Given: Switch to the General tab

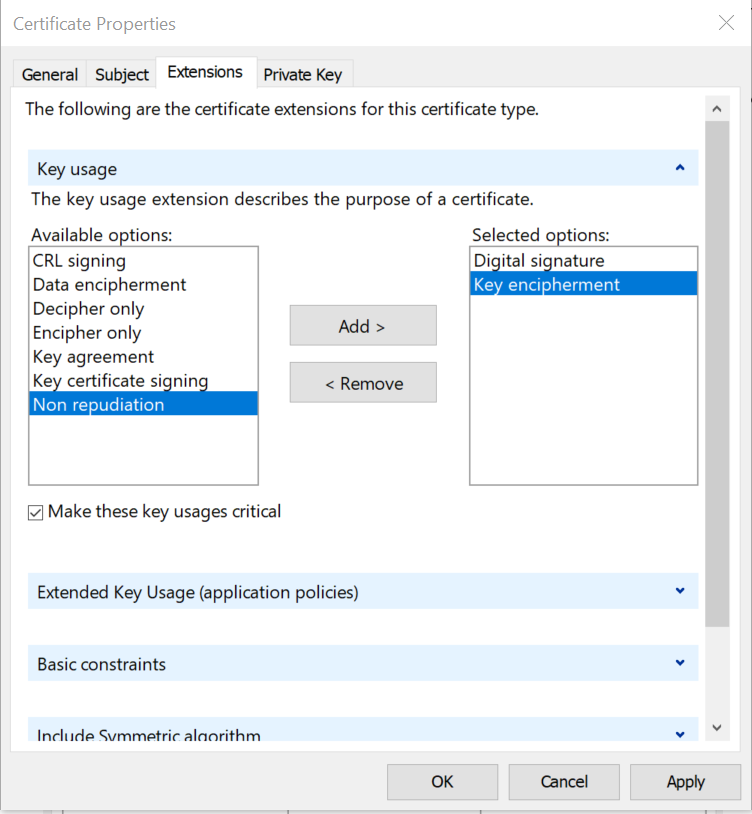Looking at the screenshot, I should (x=49, y=74).
